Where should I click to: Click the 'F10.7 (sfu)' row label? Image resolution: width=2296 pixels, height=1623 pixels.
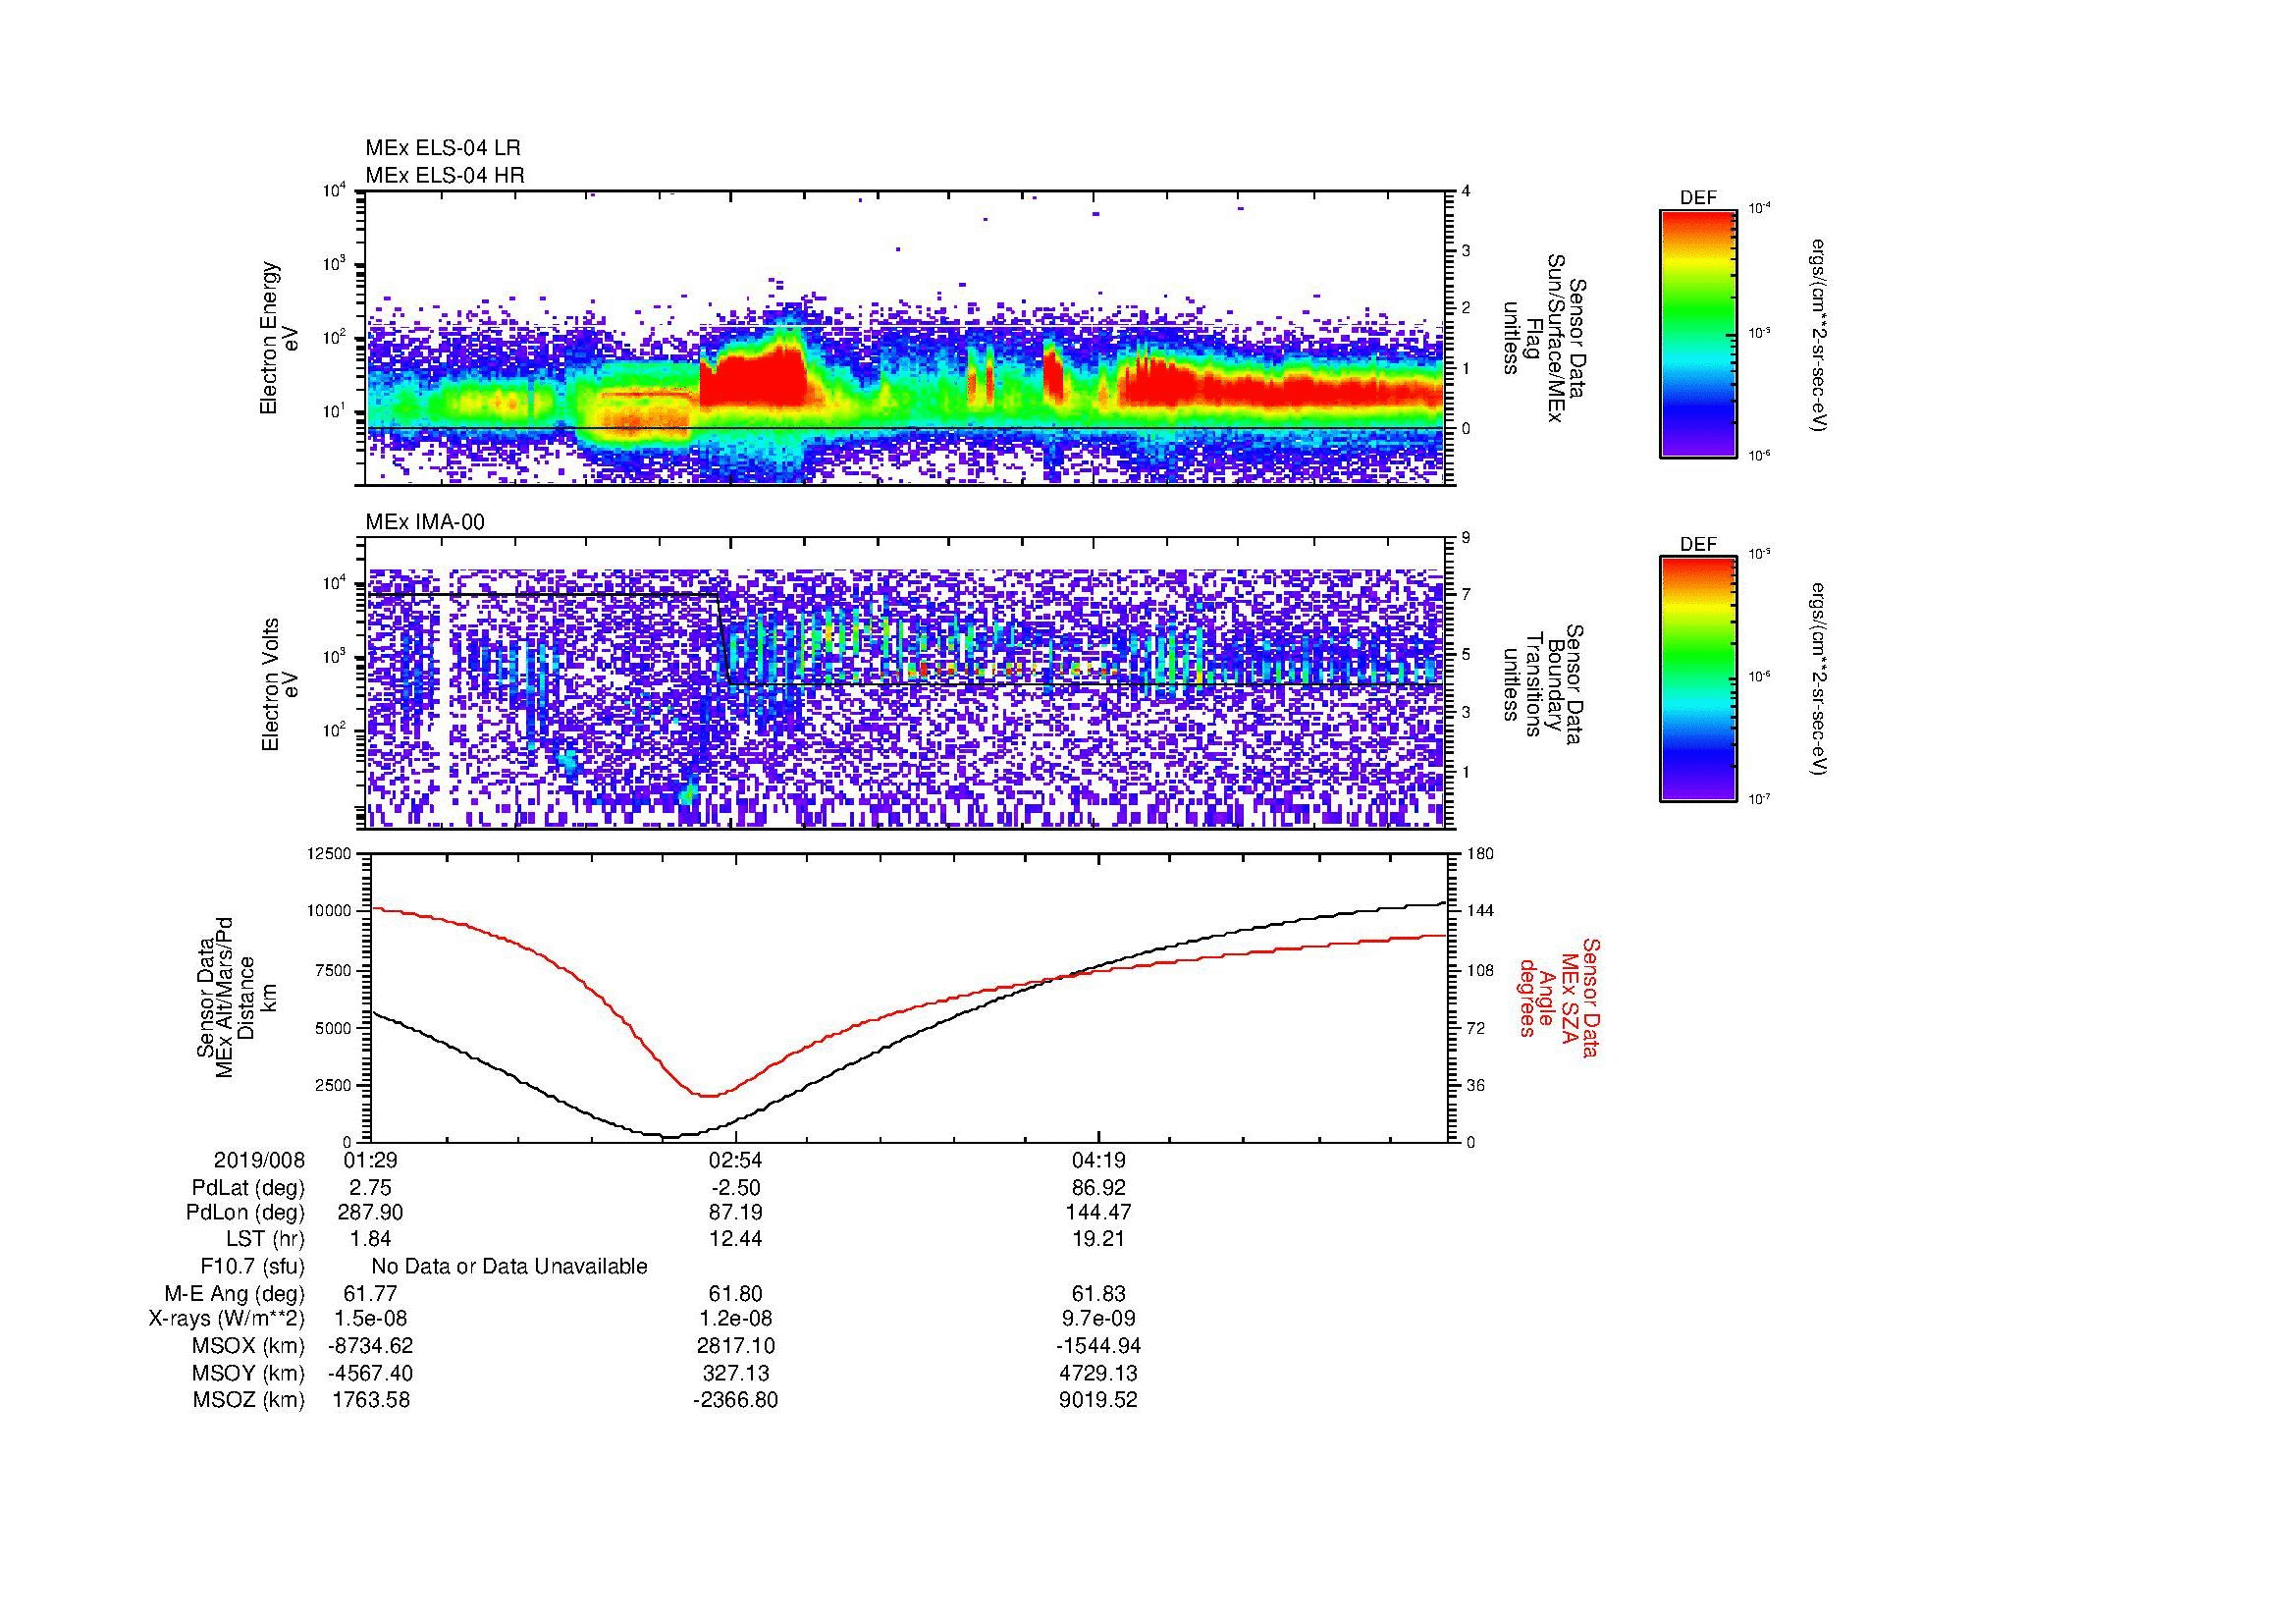[252, 1267]
